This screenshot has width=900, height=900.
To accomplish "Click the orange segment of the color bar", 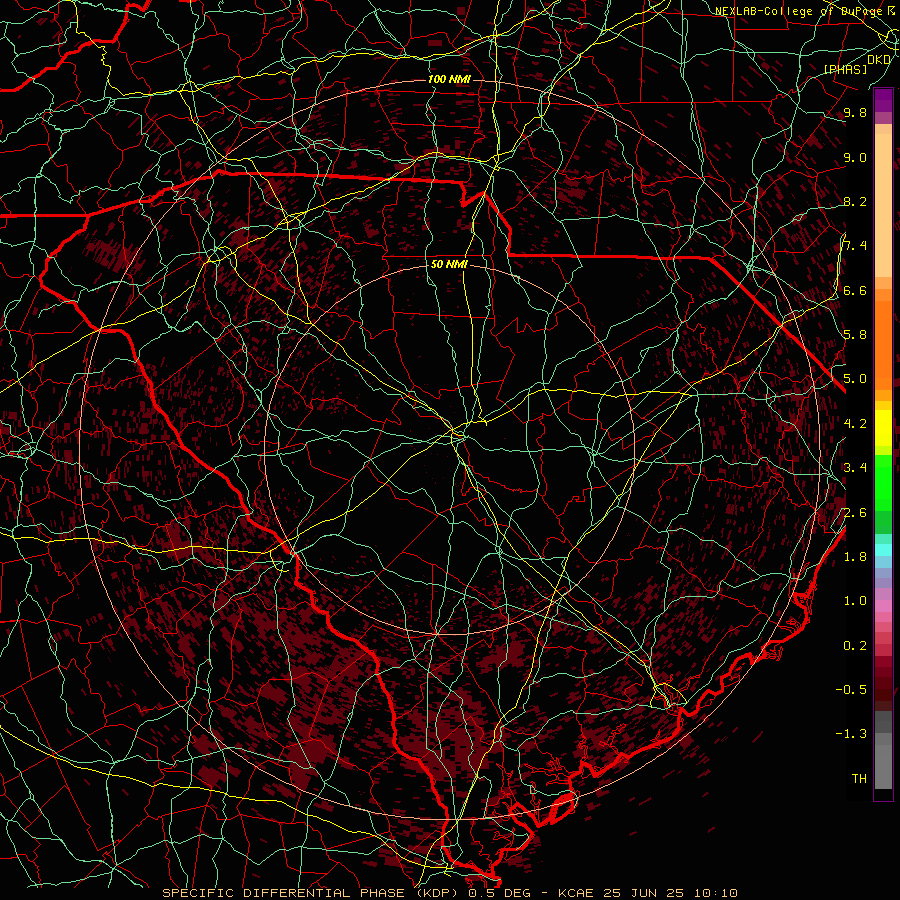I will 883,346.
